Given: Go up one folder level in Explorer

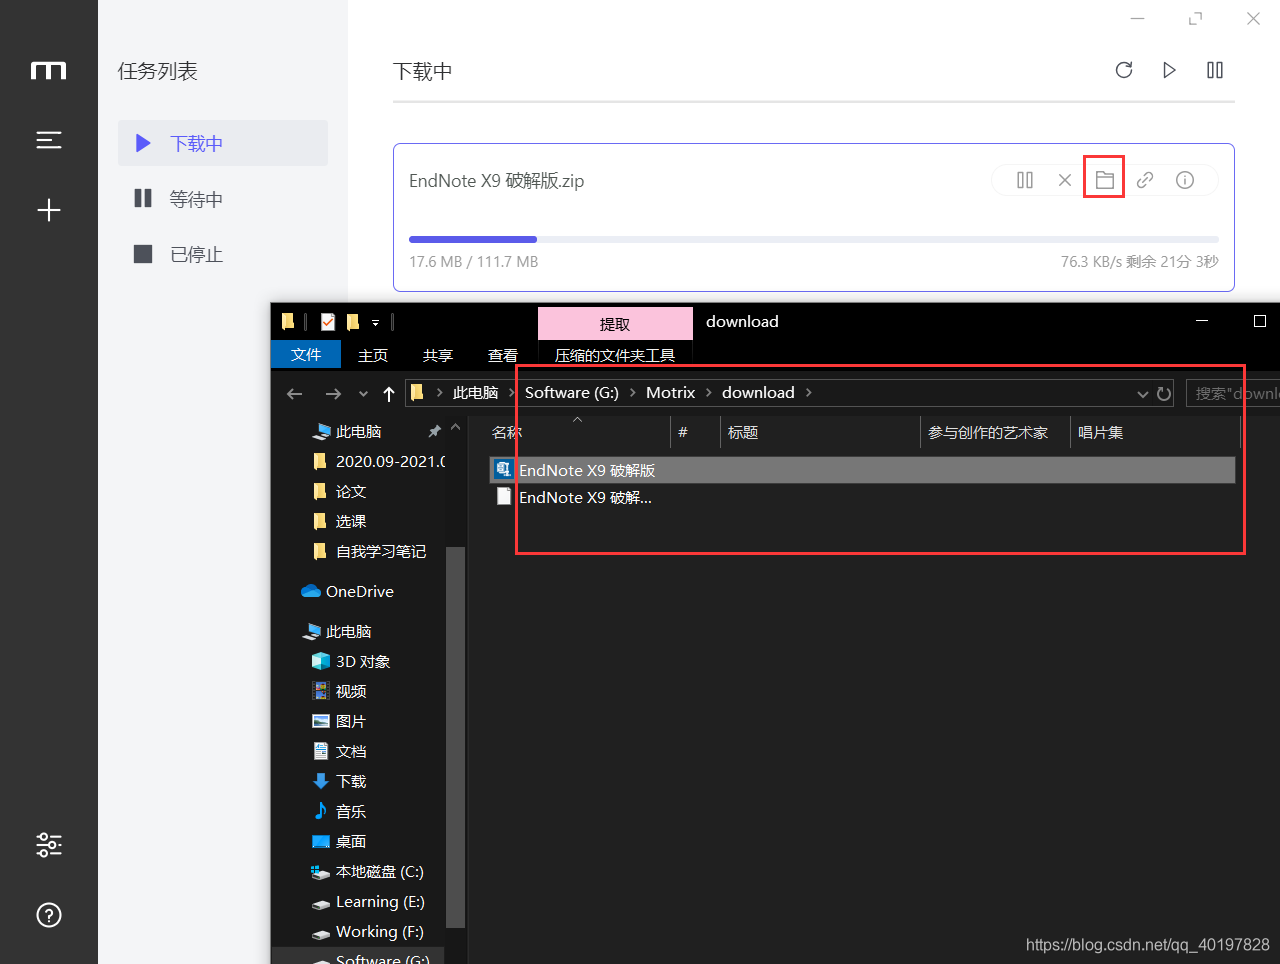Looking at the screenshot, I should pyautogui.click(x=389, y=394).
